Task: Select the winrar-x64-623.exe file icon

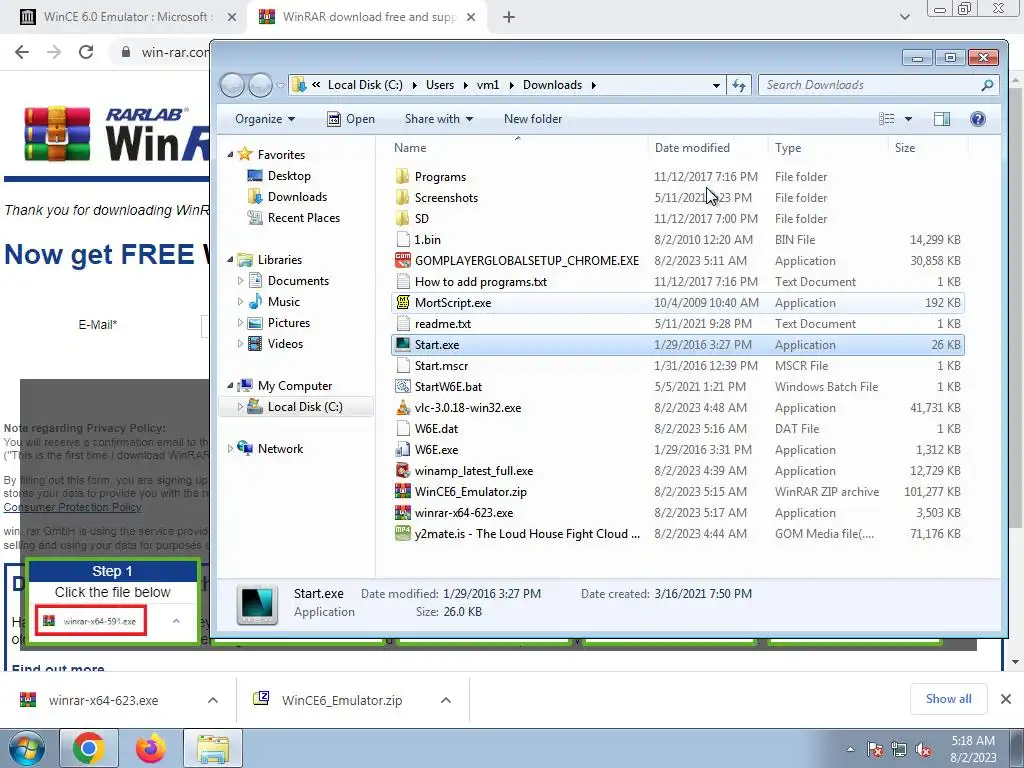Action: (x=403, y=513)
